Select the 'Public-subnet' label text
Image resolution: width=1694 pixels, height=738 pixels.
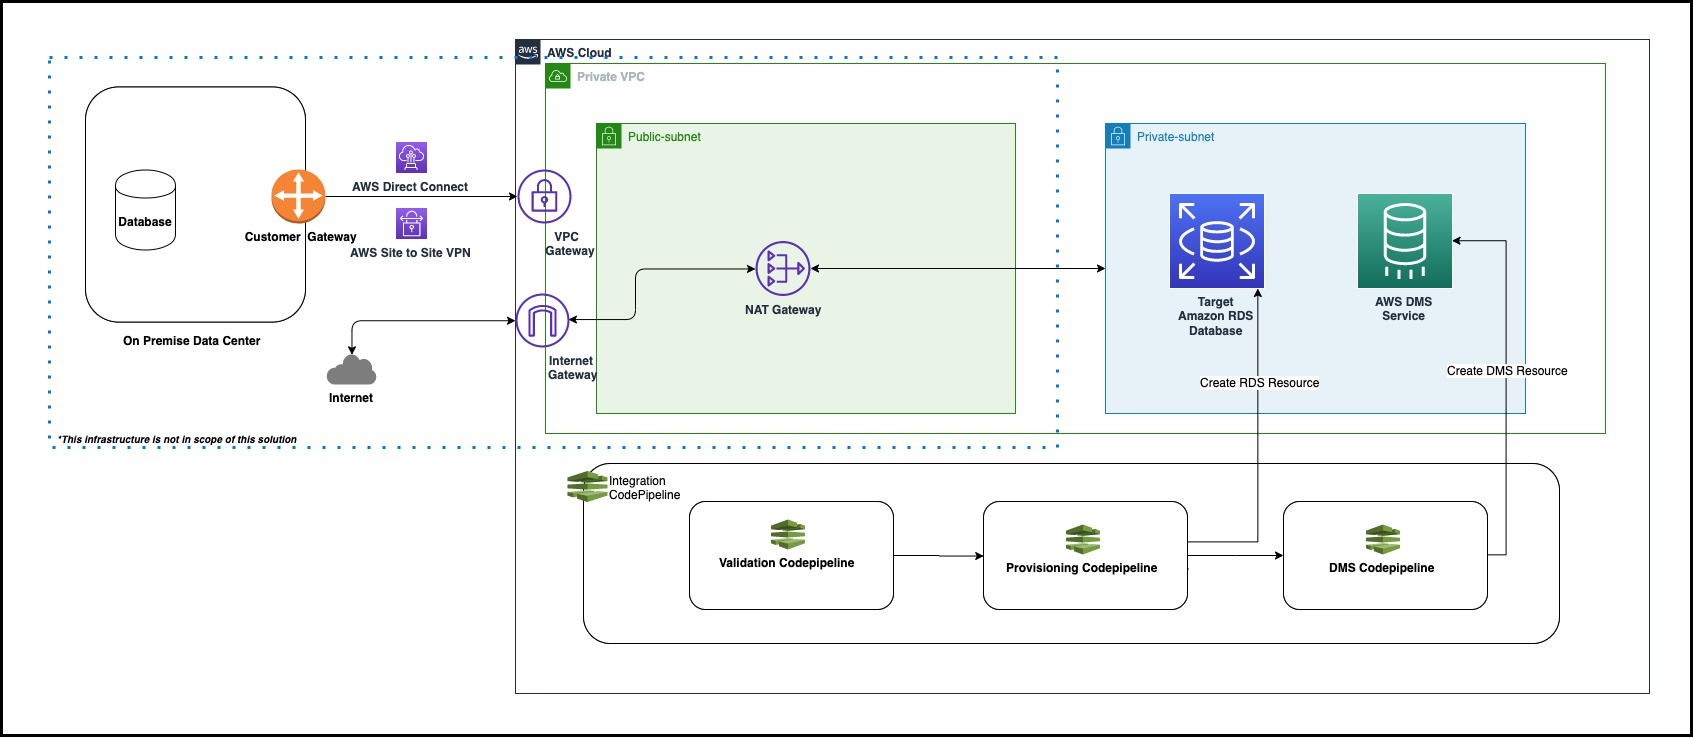point(664,137)
